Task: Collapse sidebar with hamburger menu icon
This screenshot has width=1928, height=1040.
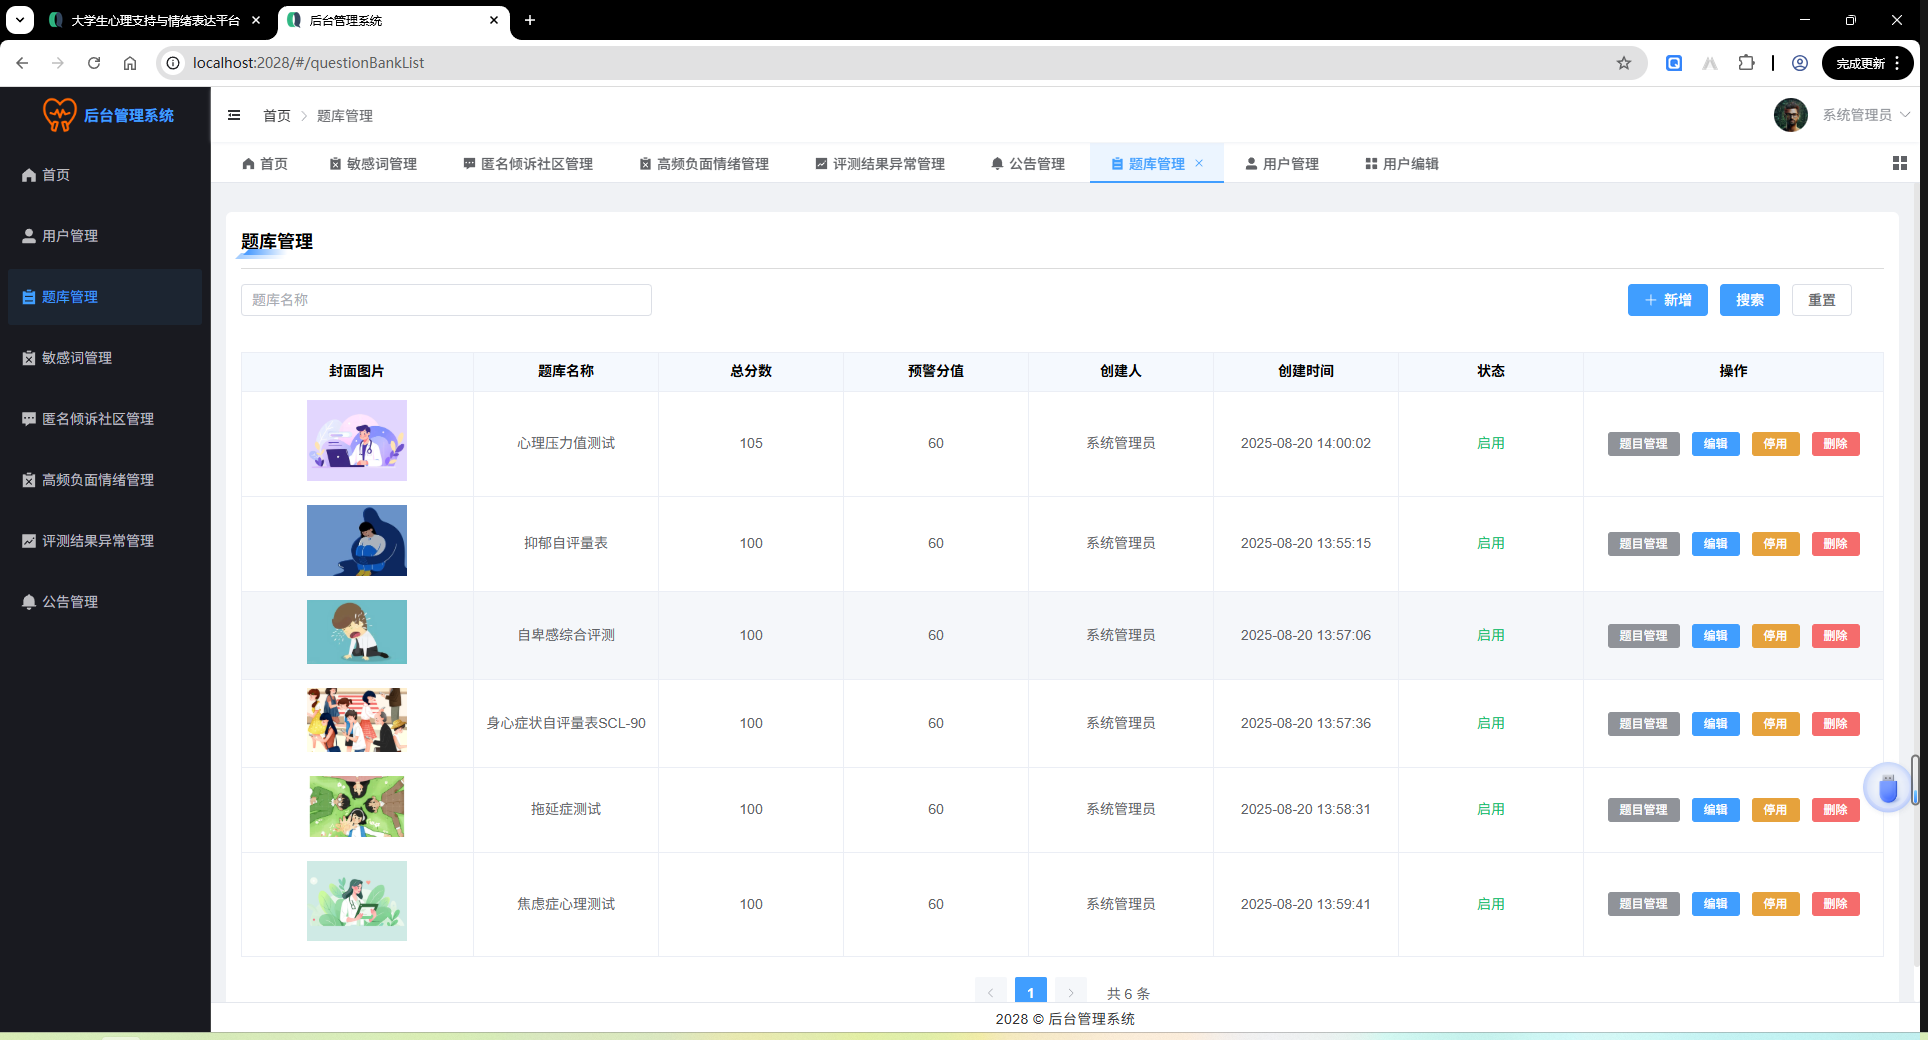Action: click(234, 115)
